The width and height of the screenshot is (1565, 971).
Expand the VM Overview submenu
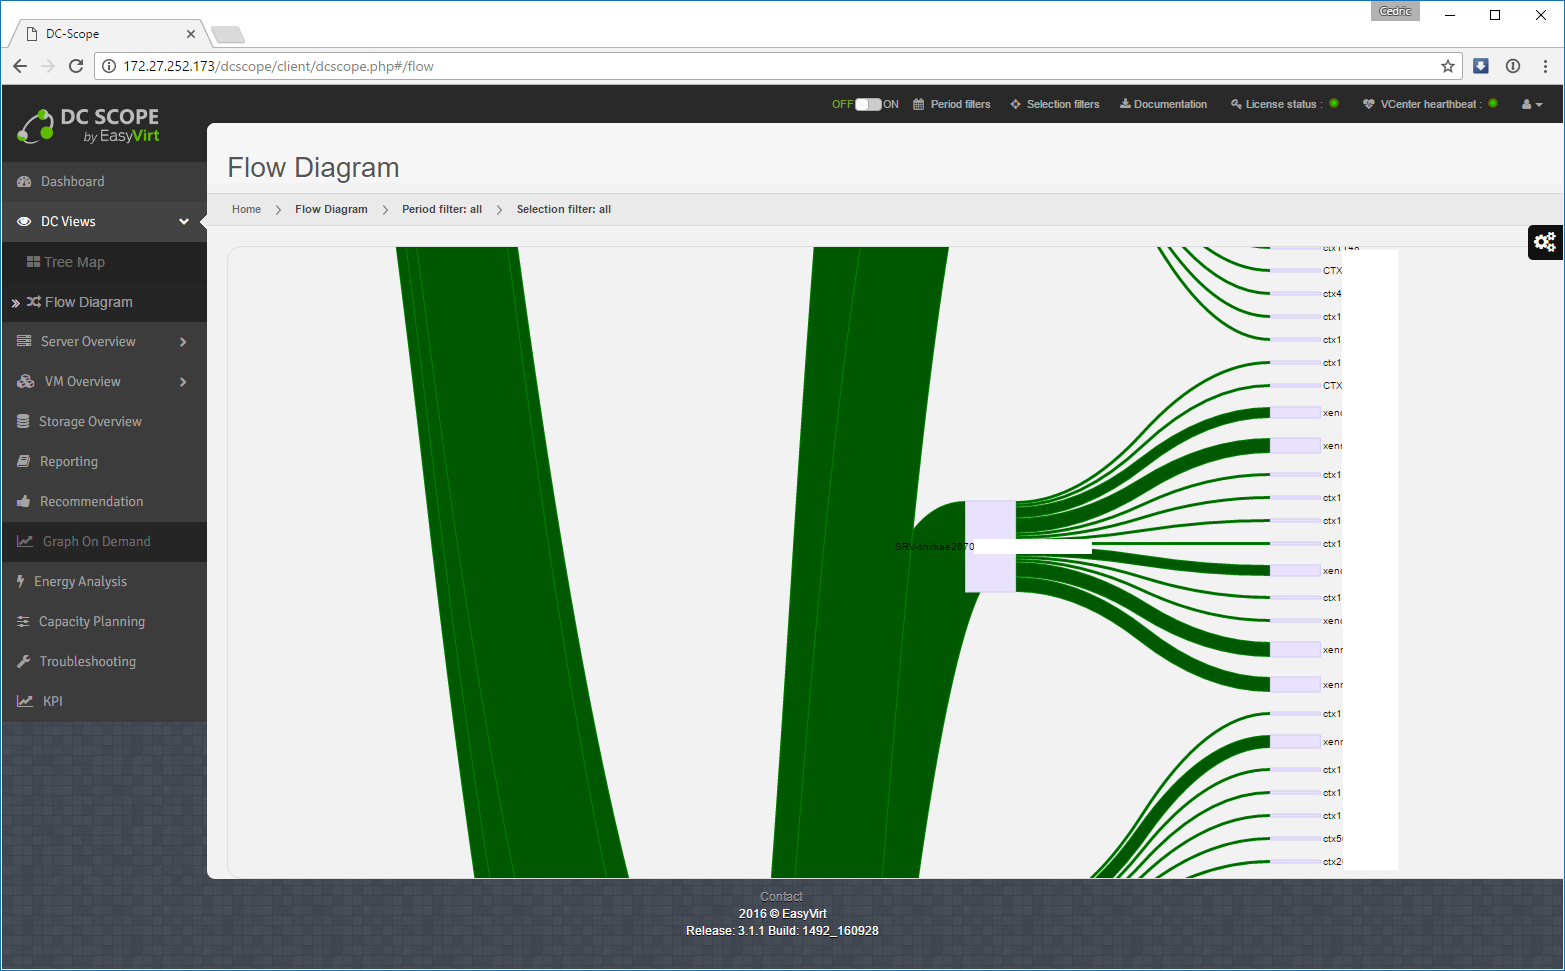[x=183, y=382]
